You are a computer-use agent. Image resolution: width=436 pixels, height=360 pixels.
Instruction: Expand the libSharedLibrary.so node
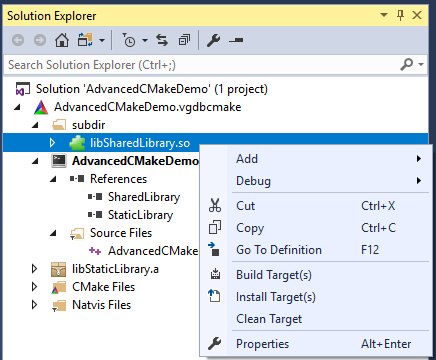(52, 143)
